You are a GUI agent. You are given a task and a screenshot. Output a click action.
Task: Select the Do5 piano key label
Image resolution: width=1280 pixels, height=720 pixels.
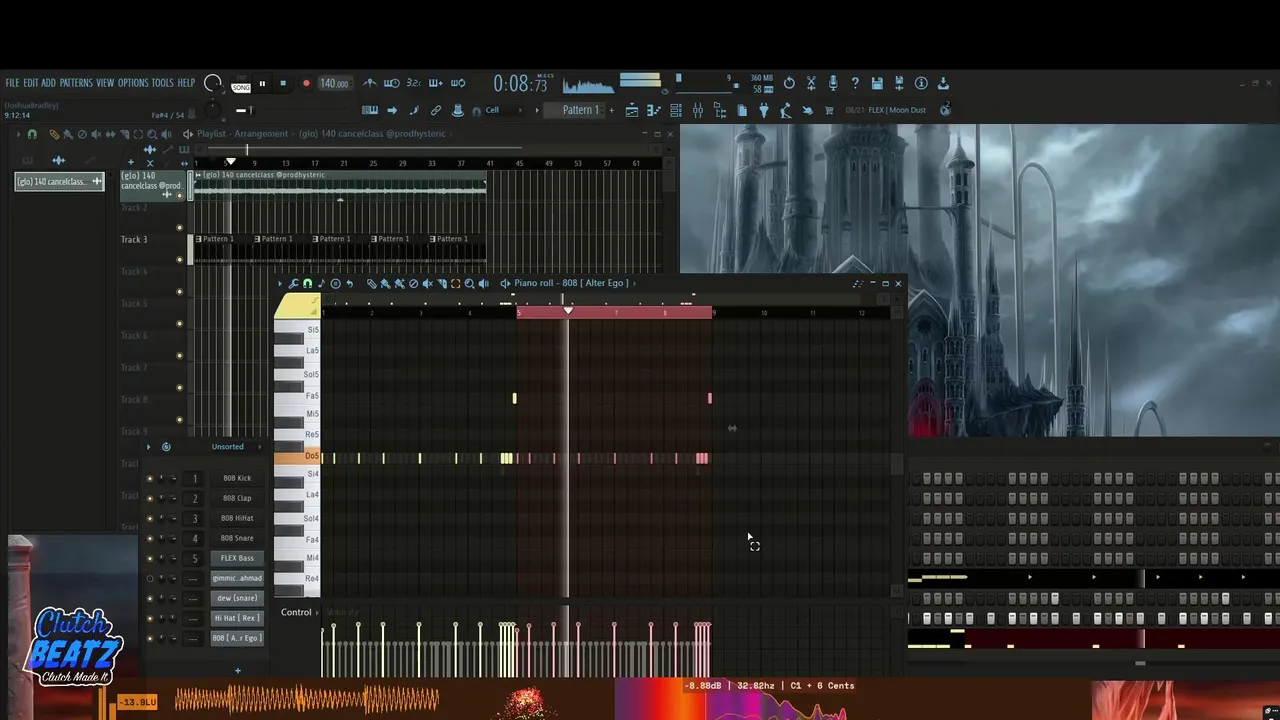[x=312, y=457]
